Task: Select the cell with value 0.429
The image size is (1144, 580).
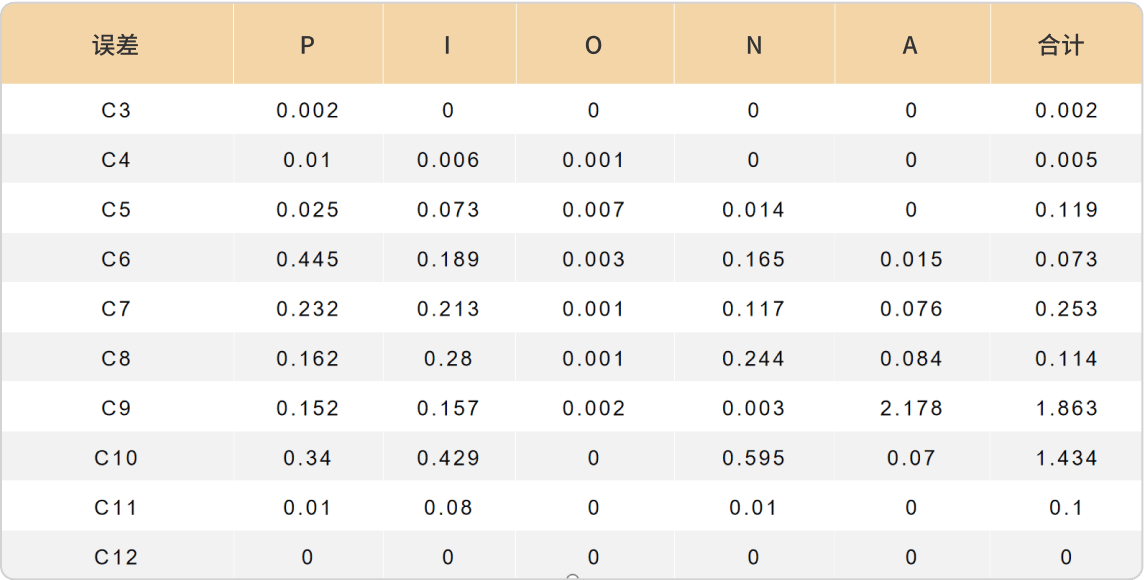Action: click(449, 457)
